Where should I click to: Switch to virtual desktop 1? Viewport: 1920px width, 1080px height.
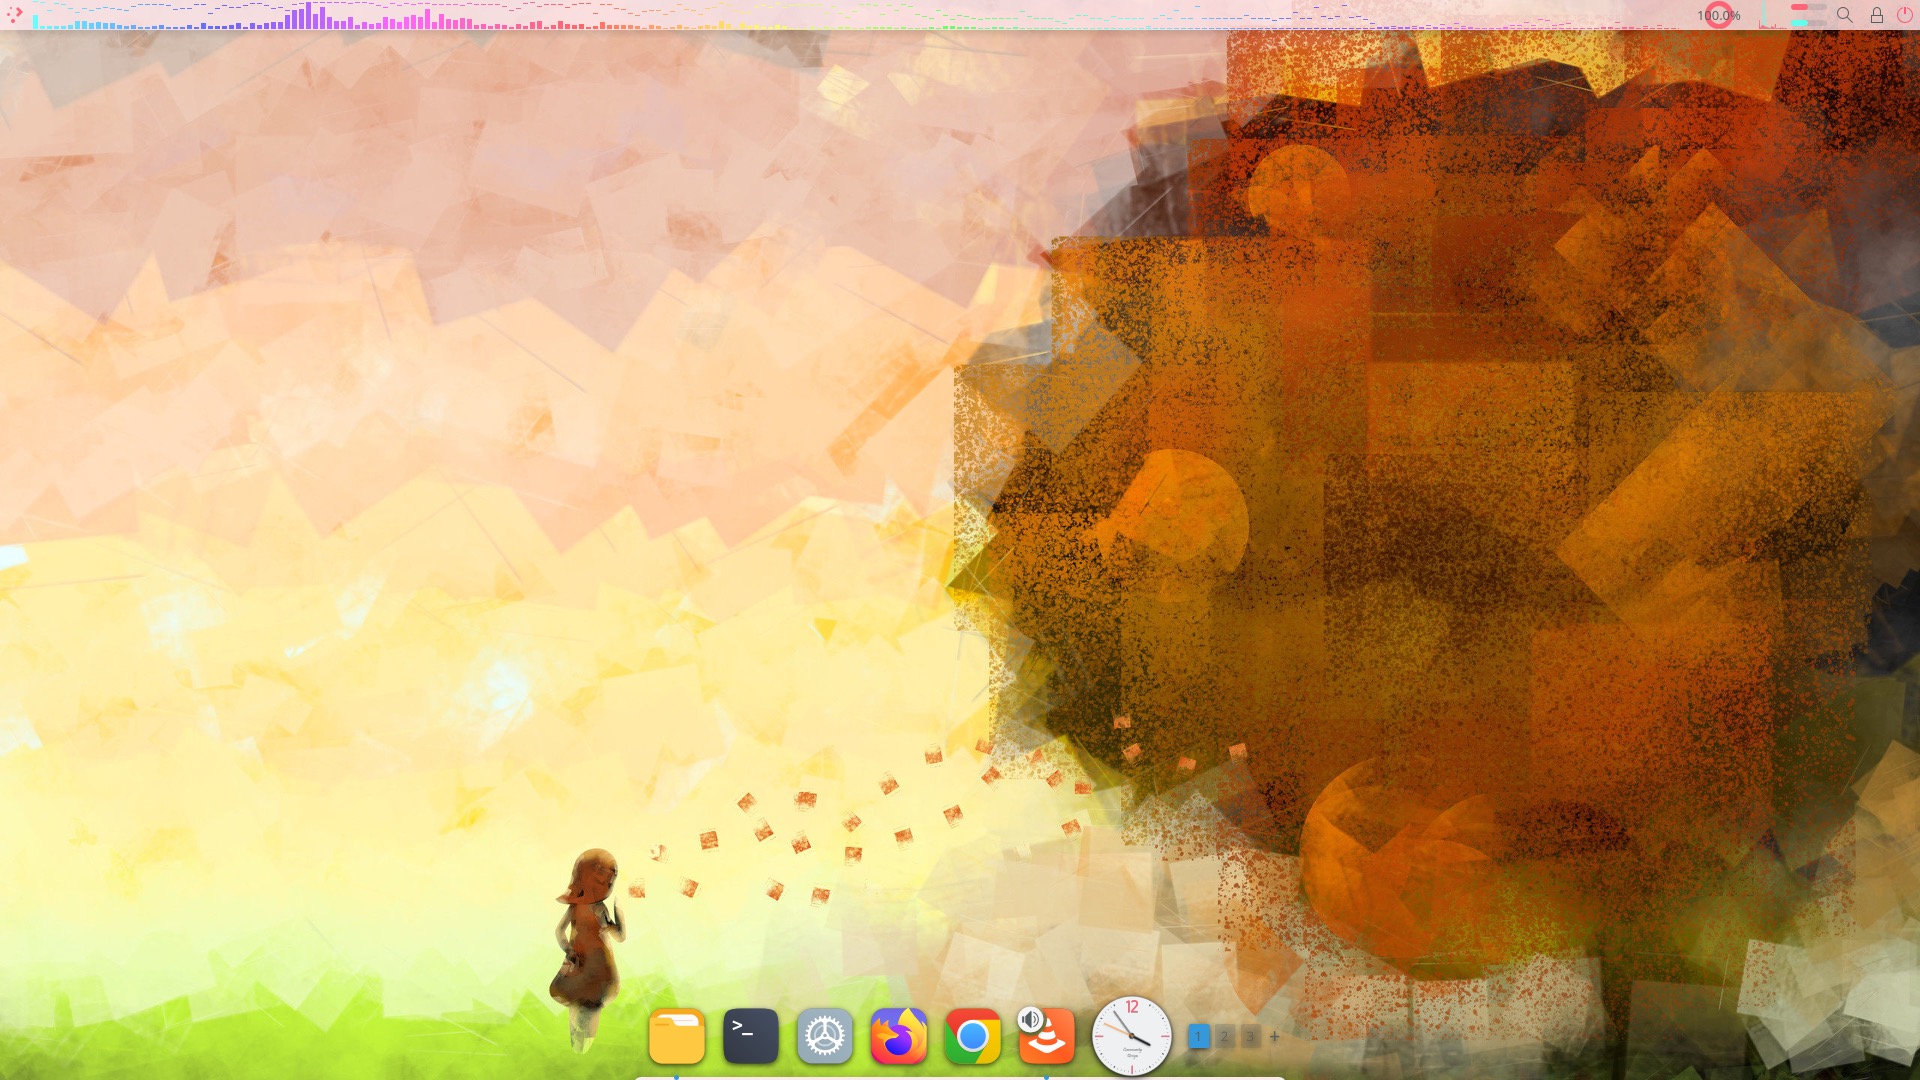tap(1198, 1037)
